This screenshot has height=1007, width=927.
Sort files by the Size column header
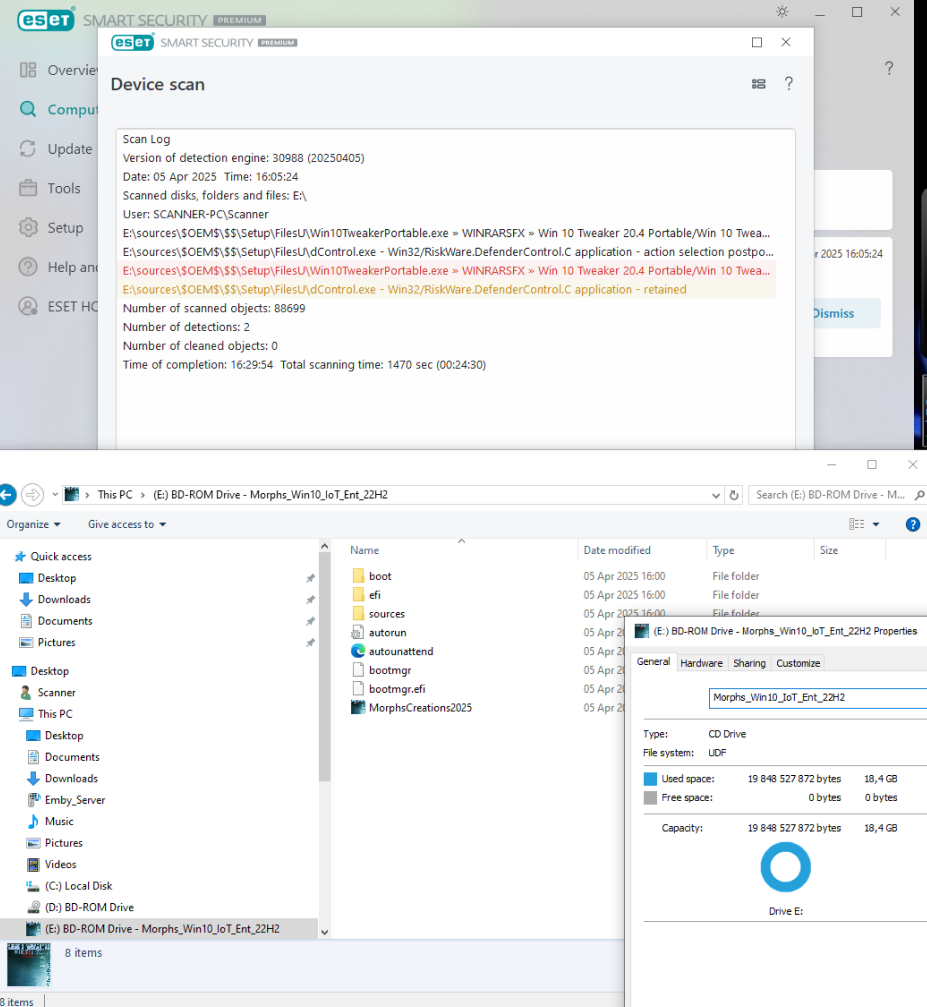[x=829, y=550]
